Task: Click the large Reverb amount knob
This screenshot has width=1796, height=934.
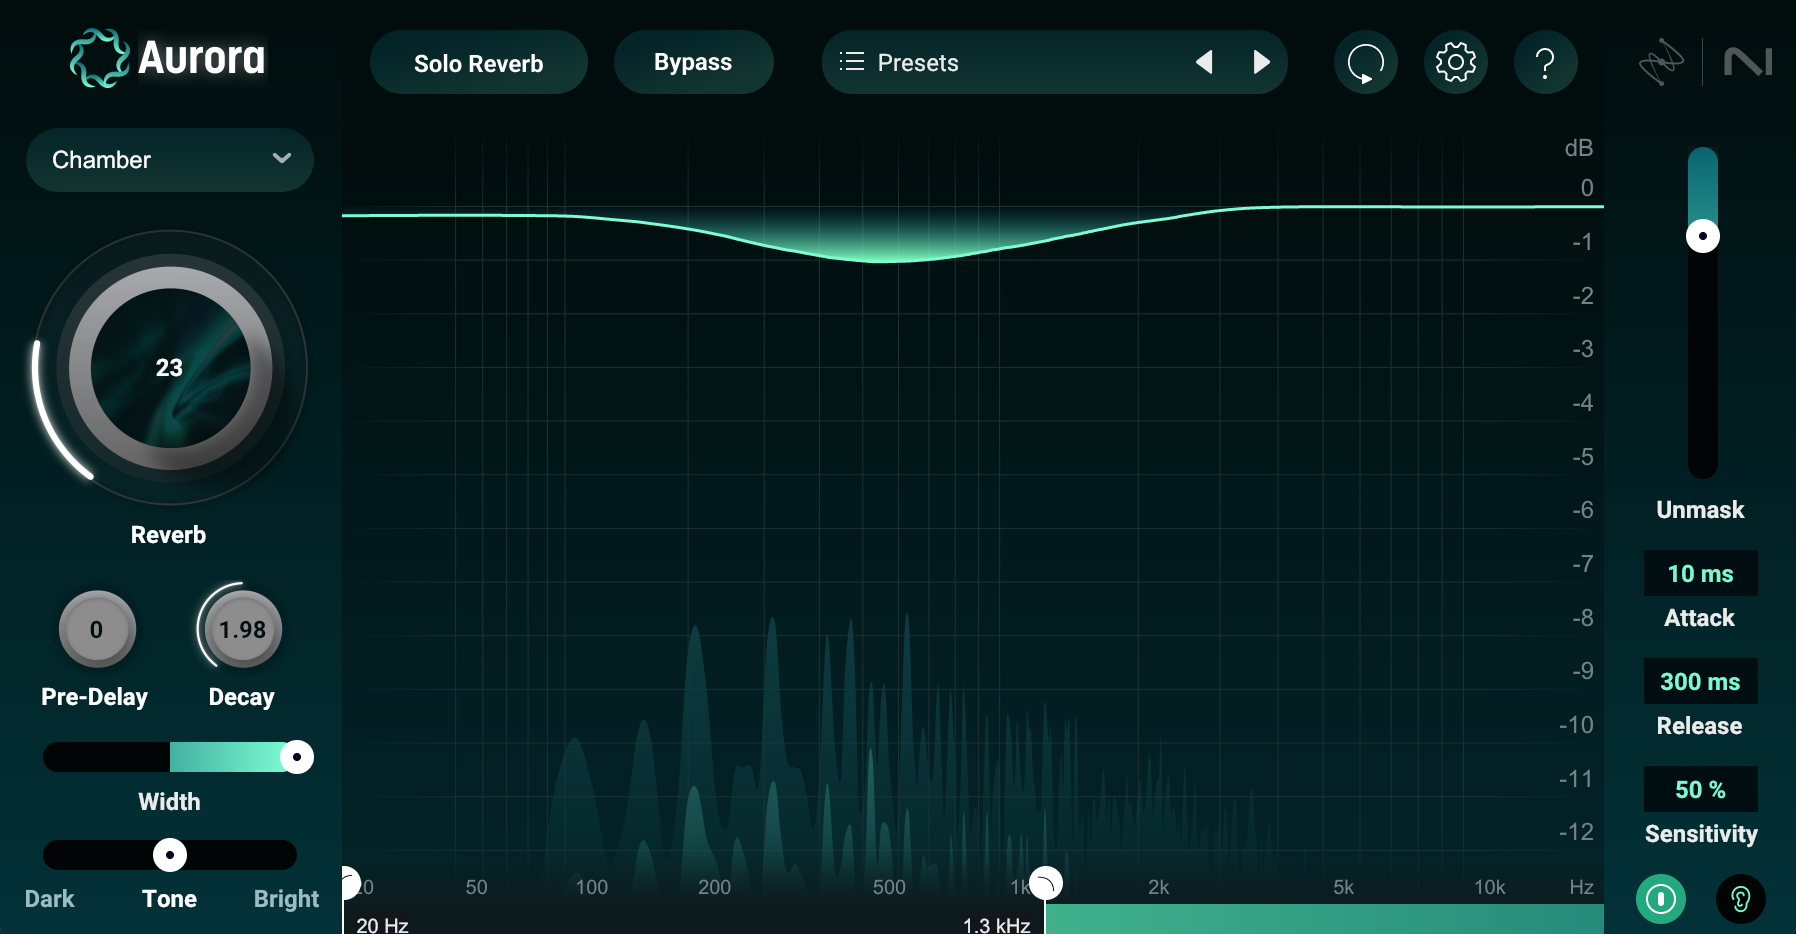Action: (170, 368)
